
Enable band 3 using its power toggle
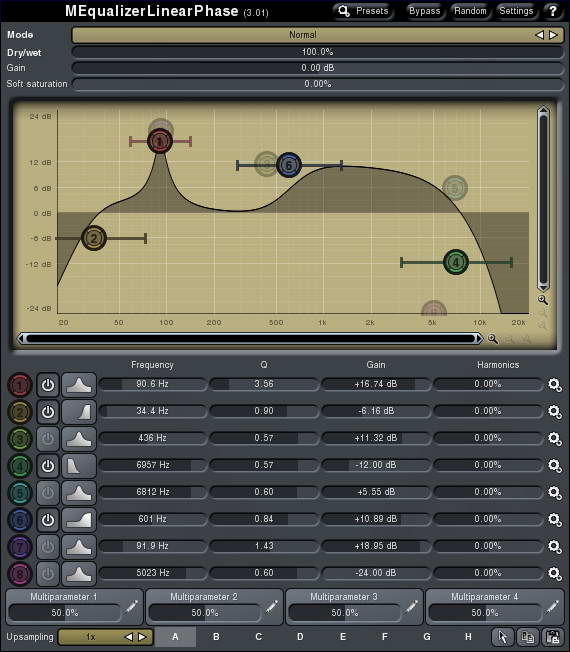click(48, 439)
